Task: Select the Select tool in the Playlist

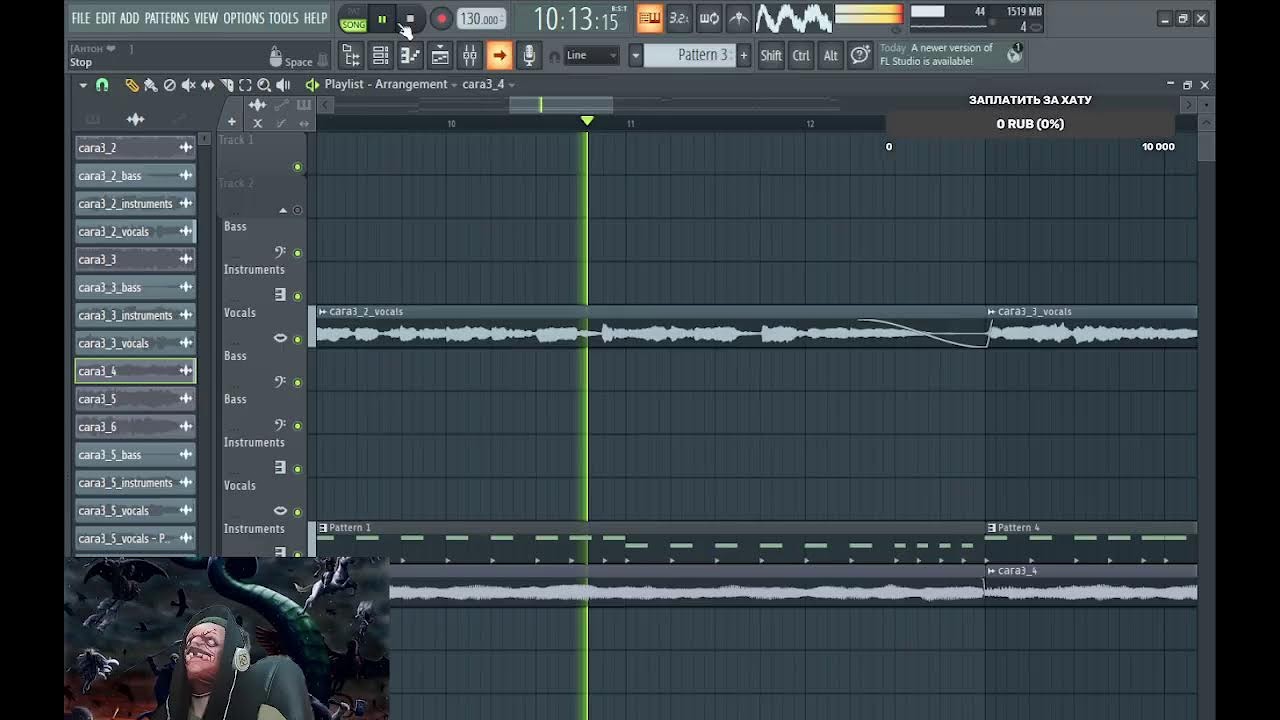Action: pyautogui.click(x=245, y=85)
